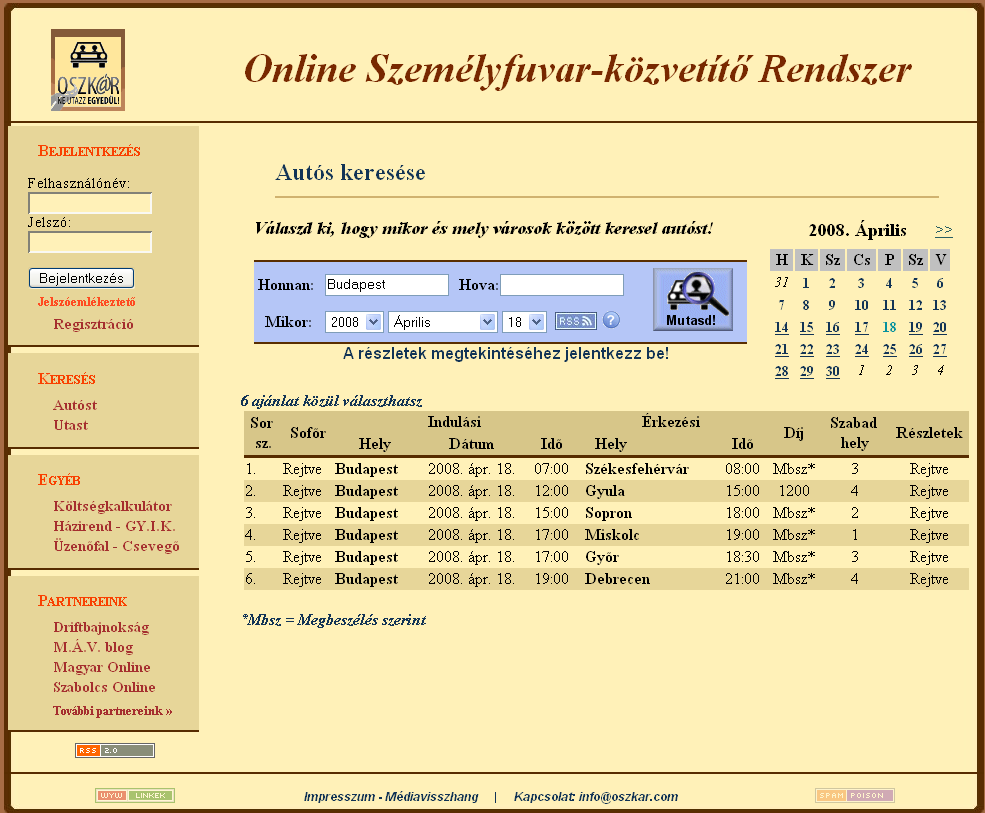Click the Spam Poison footer badge
The height and width of the screenshot is (813, 985).
(x=855, y=795)
